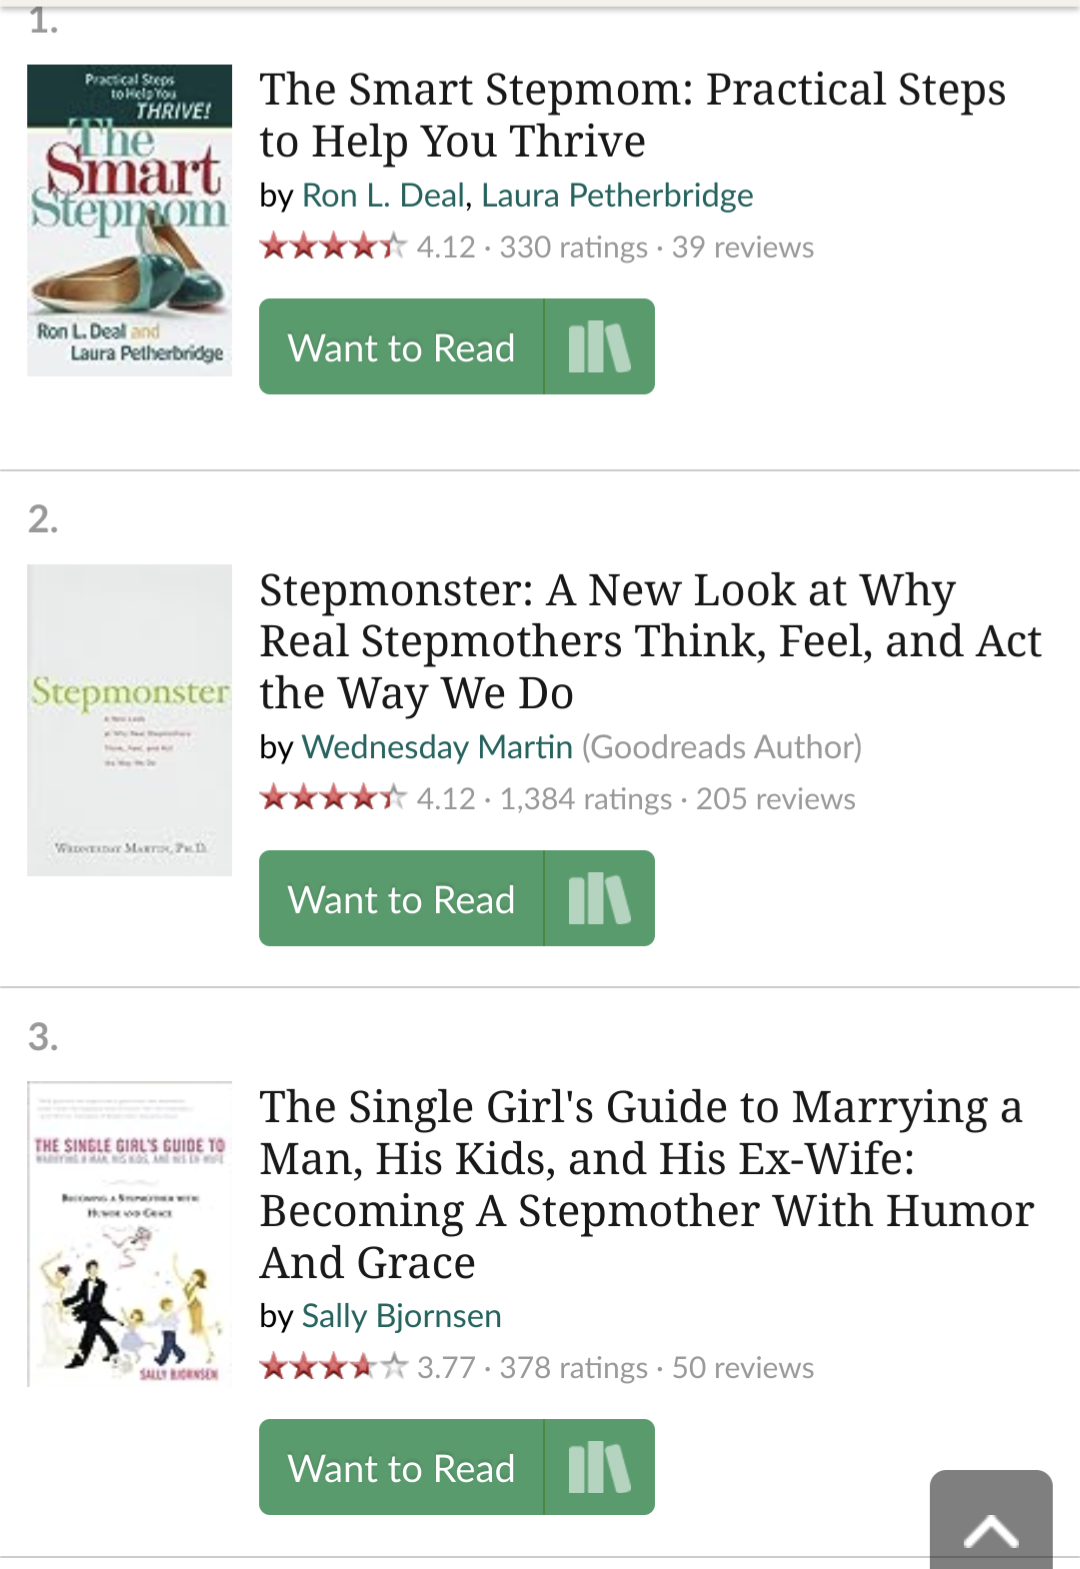Image resolution: width=1080 pixels, height=1569 pixels.
Task: View author Laura Petherbridge's page
Action: click(617, 195)
